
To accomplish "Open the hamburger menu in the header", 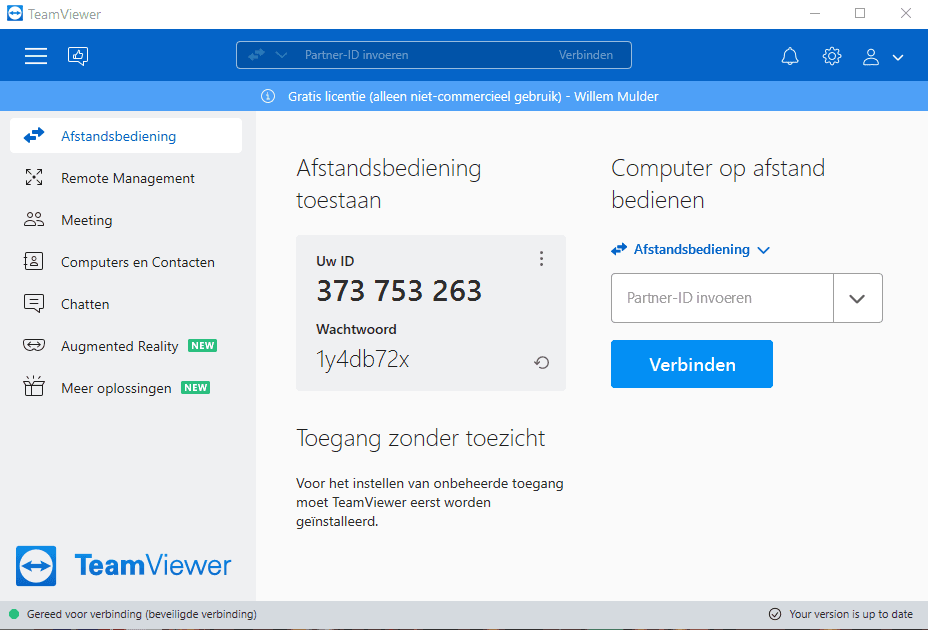I will pyautogui.click(x=36, y=56).
